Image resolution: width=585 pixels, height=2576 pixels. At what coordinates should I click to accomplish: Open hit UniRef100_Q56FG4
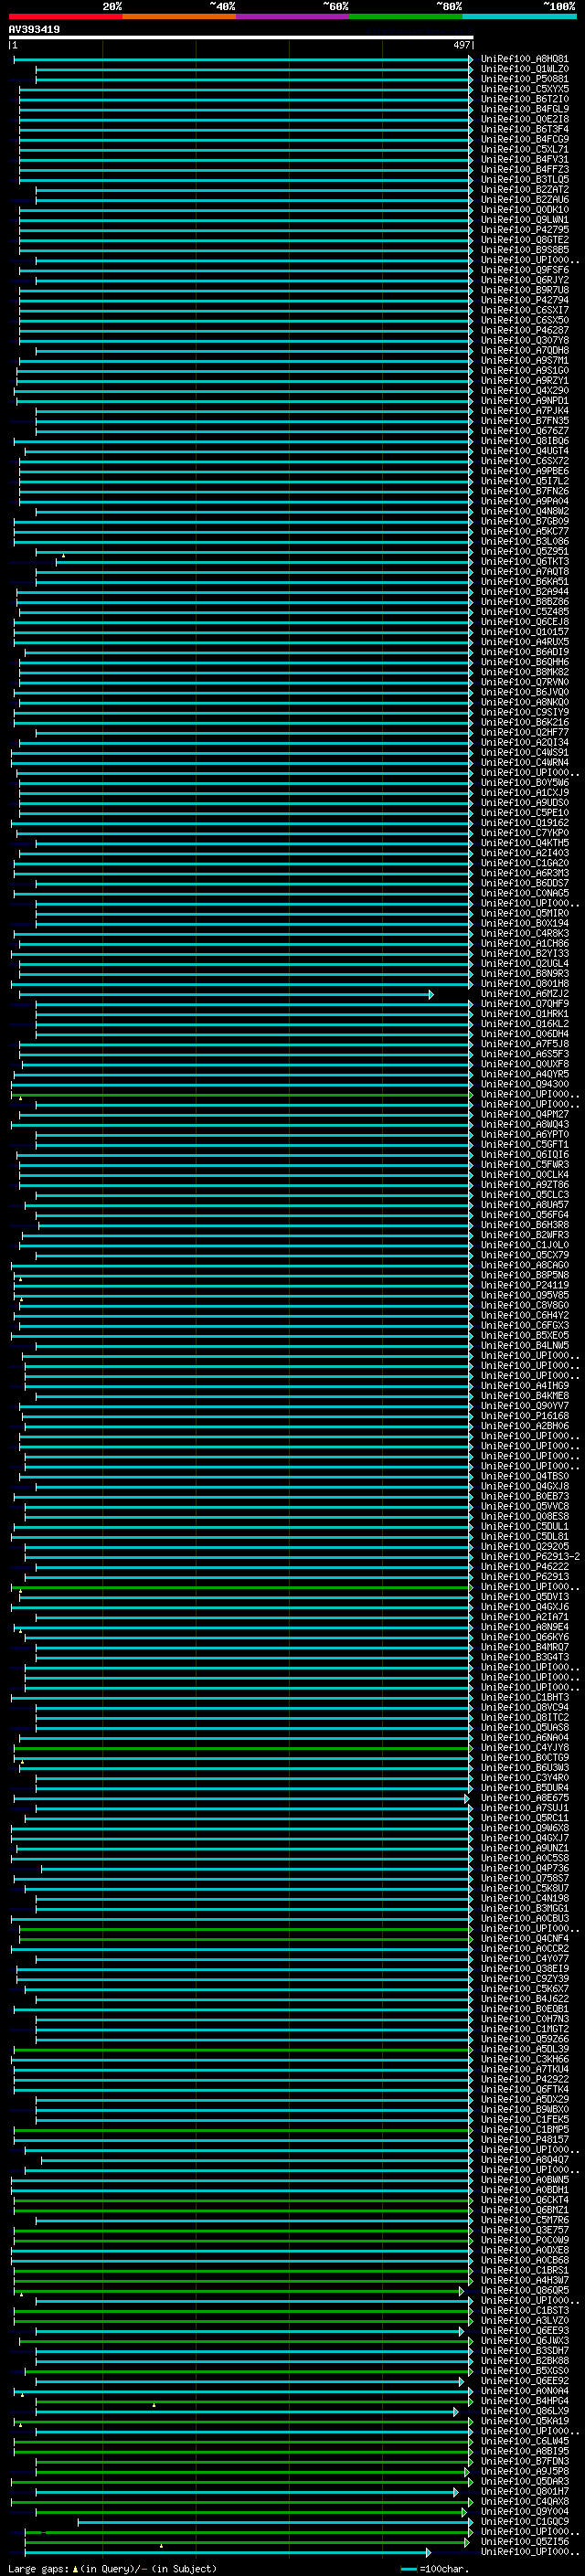pos(524,1215)
